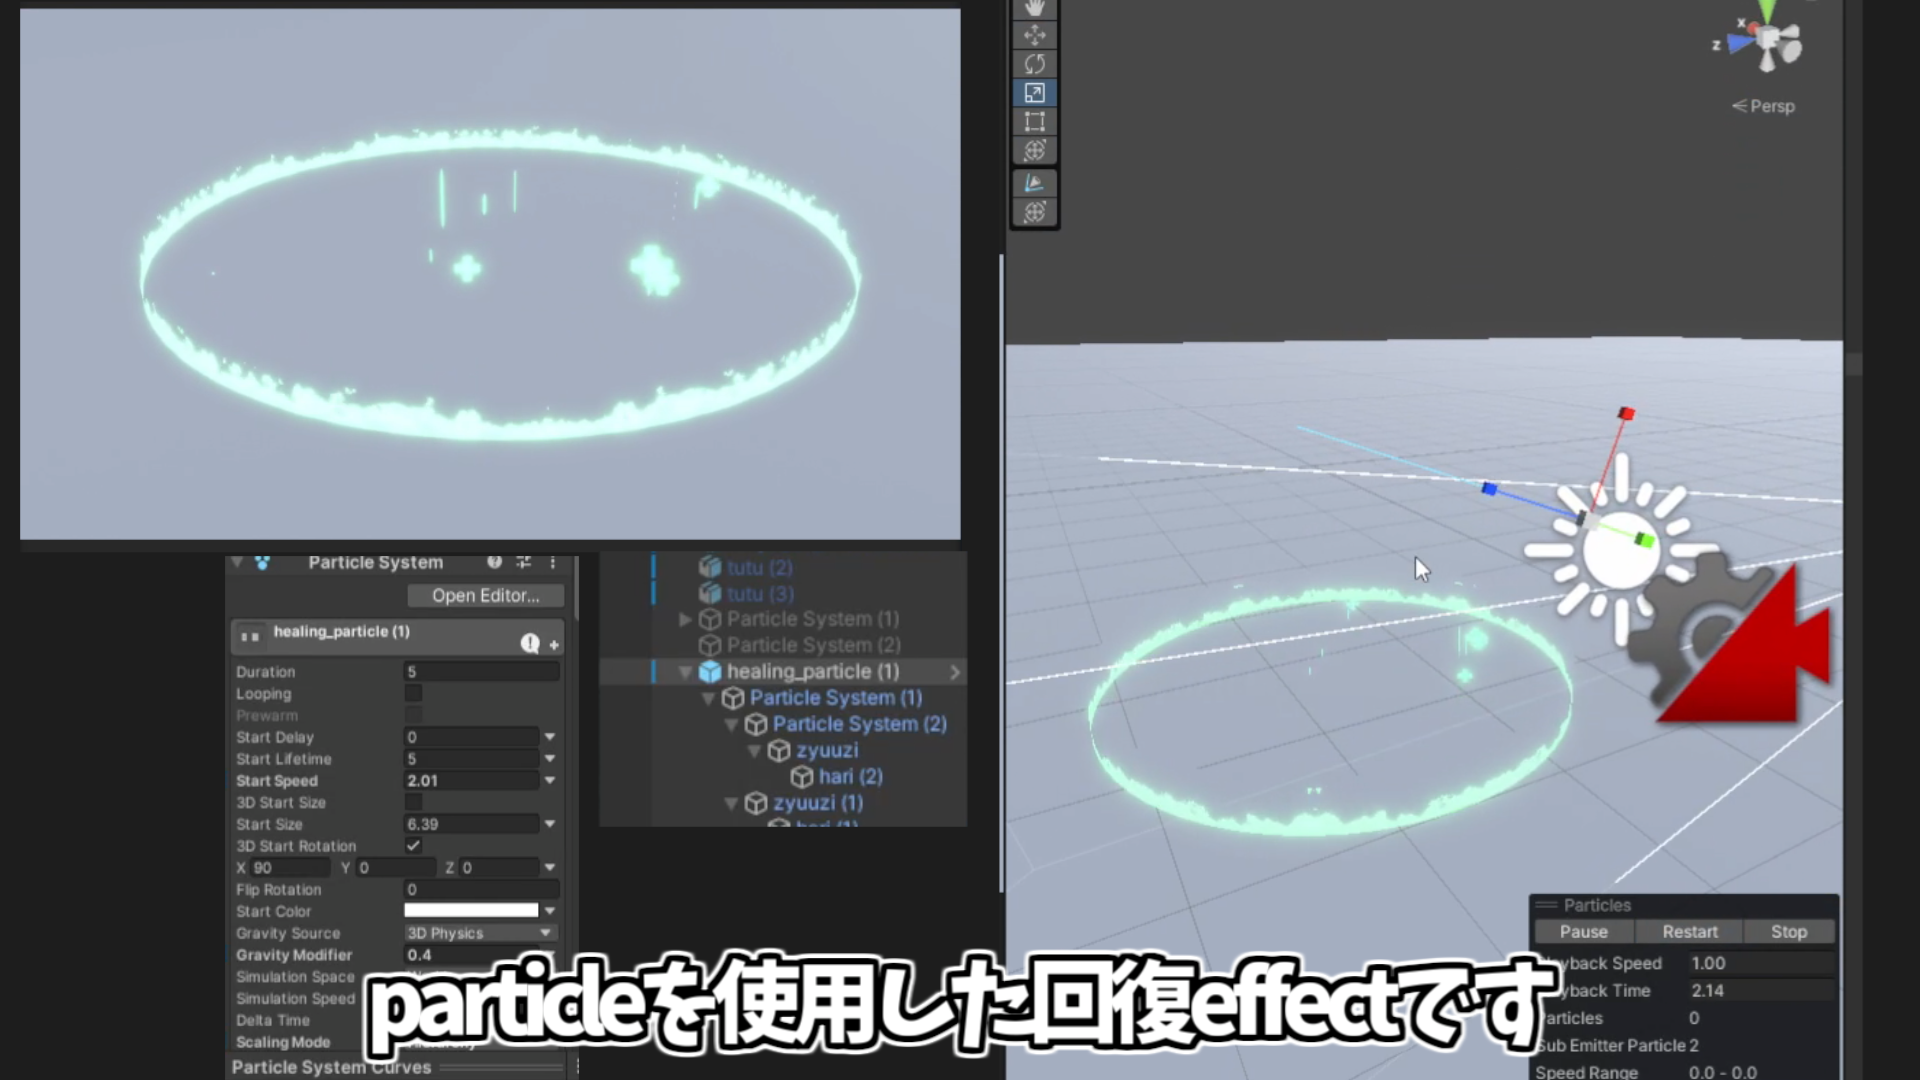
Task: Select the Move tool
Action: [x=1034, y=34]
